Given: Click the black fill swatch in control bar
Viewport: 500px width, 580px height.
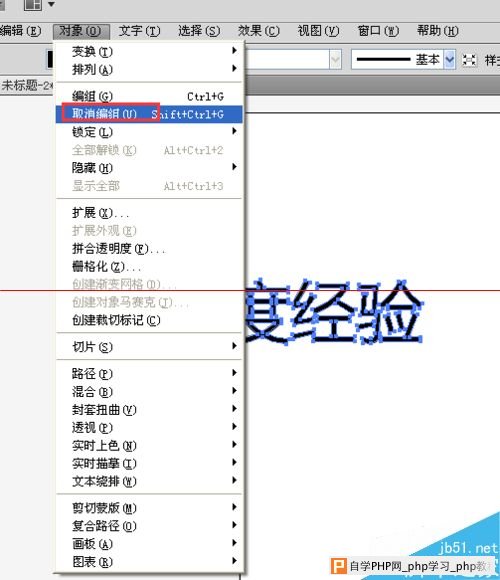Looking at the screenshot, I should 50,59.
